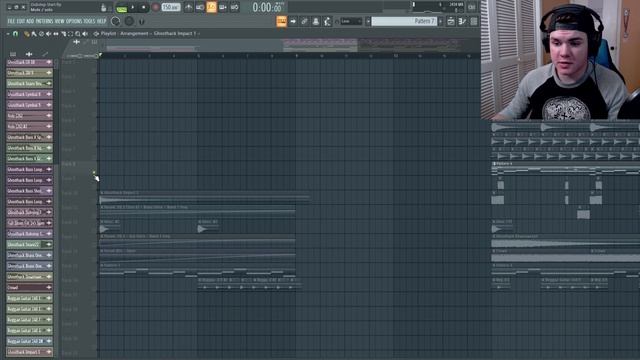Click the arrow icon right of the orange playlist button
Screen dimensions: 640x360
click(x=293, y=21)
